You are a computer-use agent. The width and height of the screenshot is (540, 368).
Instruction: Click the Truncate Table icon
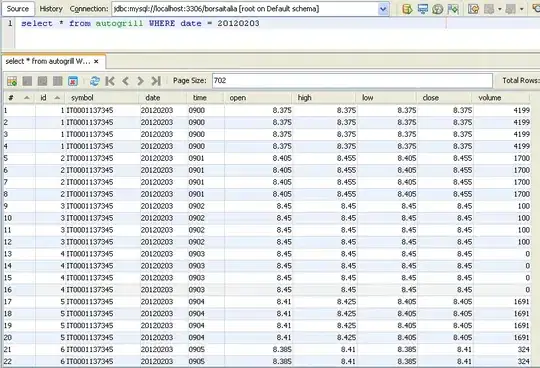[73, 81]
